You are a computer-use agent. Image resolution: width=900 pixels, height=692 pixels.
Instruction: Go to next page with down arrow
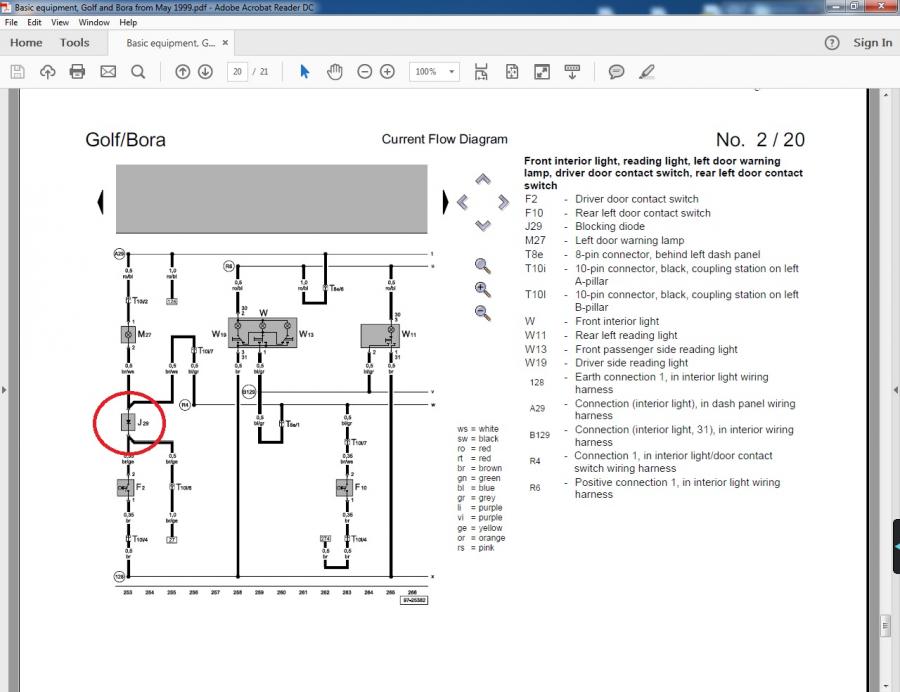point(205,72)
